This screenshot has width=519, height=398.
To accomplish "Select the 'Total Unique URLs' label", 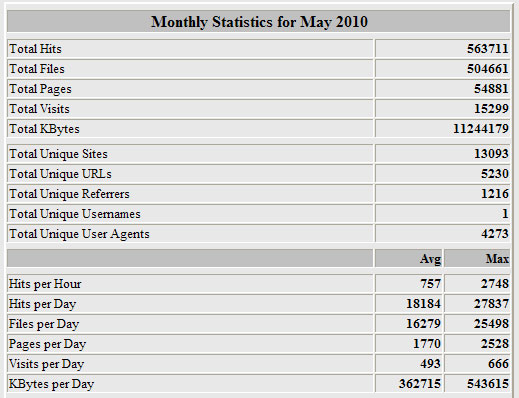I will [60, 174].
